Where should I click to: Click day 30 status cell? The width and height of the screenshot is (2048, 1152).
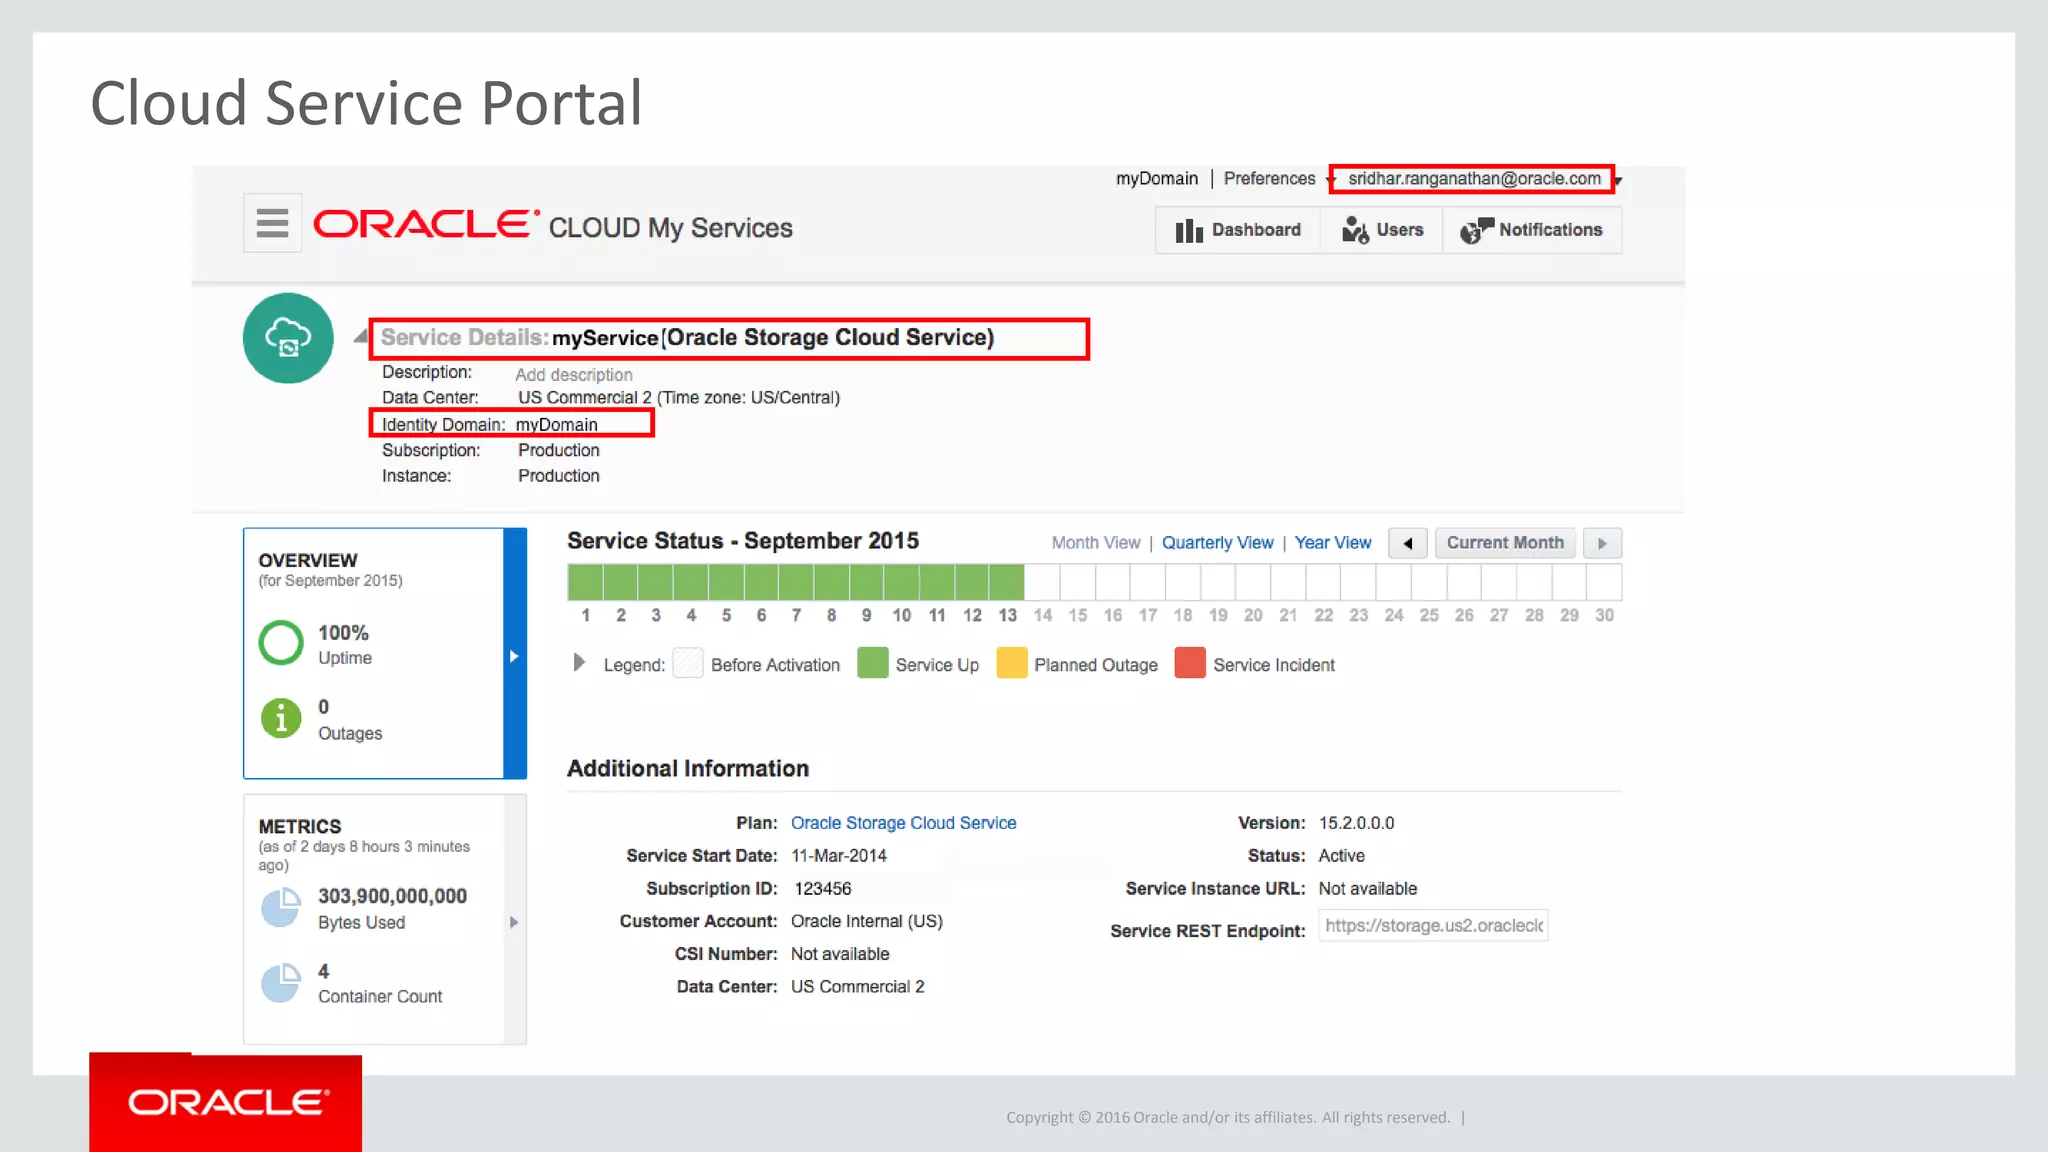pos(1604,582)
